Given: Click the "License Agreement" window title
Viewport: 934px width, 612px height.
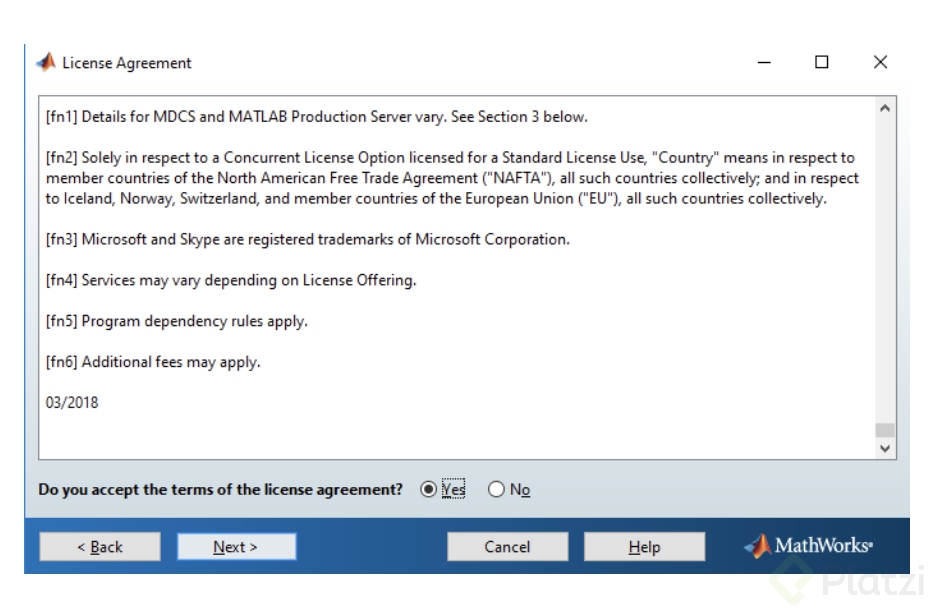Looking at the screenshot, I should pyautogui.click(x=127, y=63).
